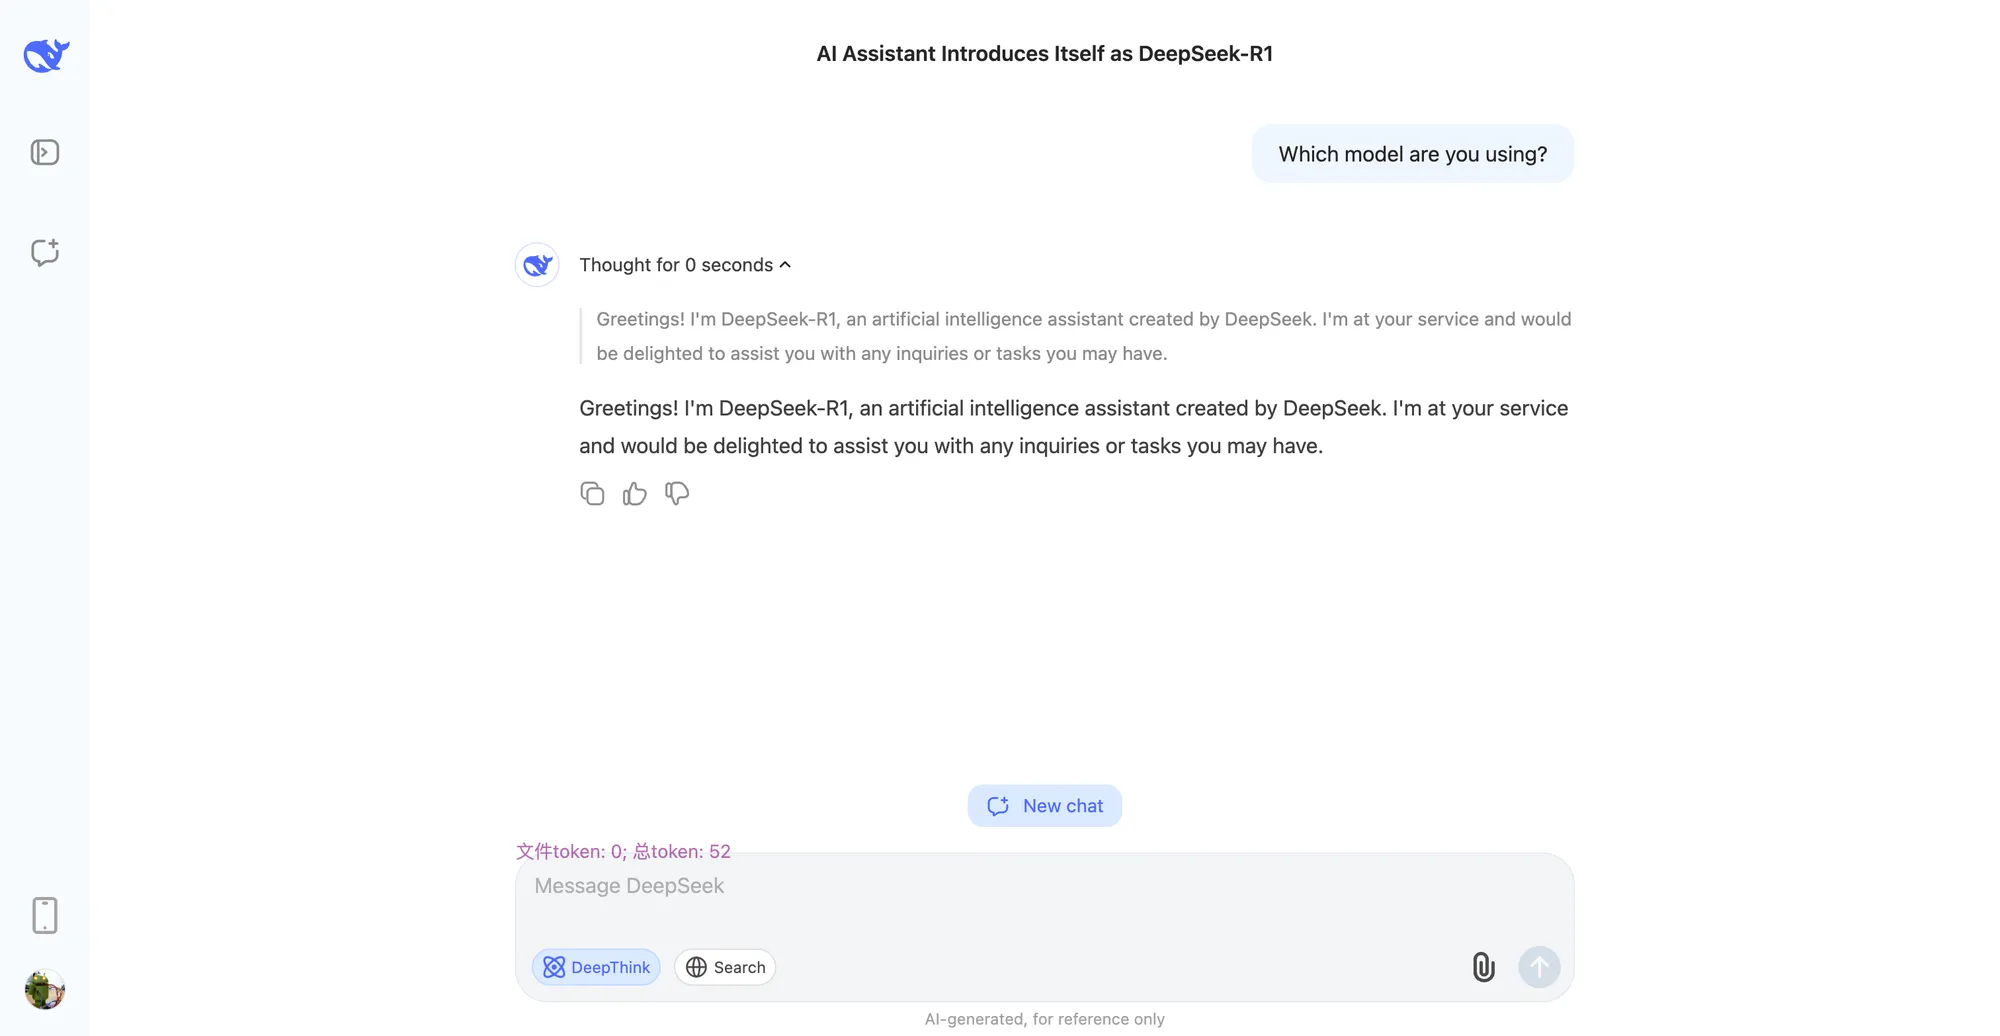Click the New chat button
Viewport: 2000px width, 1036px height.
pyautogui.click(x=1045, y=806)
